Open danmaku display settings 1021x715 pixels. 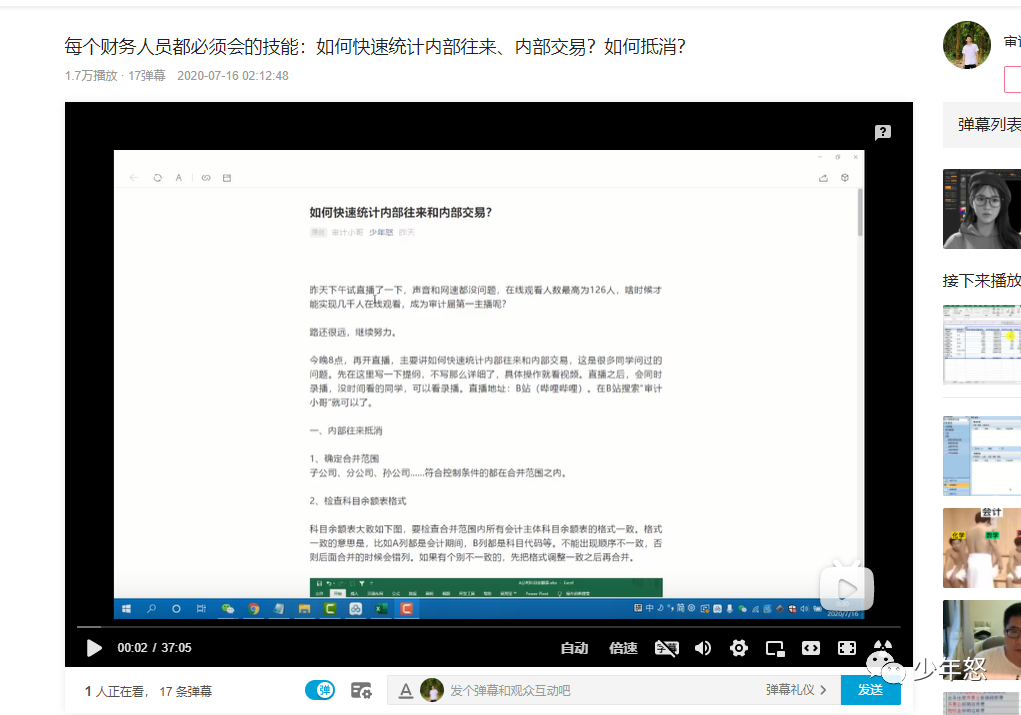coord(361,689)
